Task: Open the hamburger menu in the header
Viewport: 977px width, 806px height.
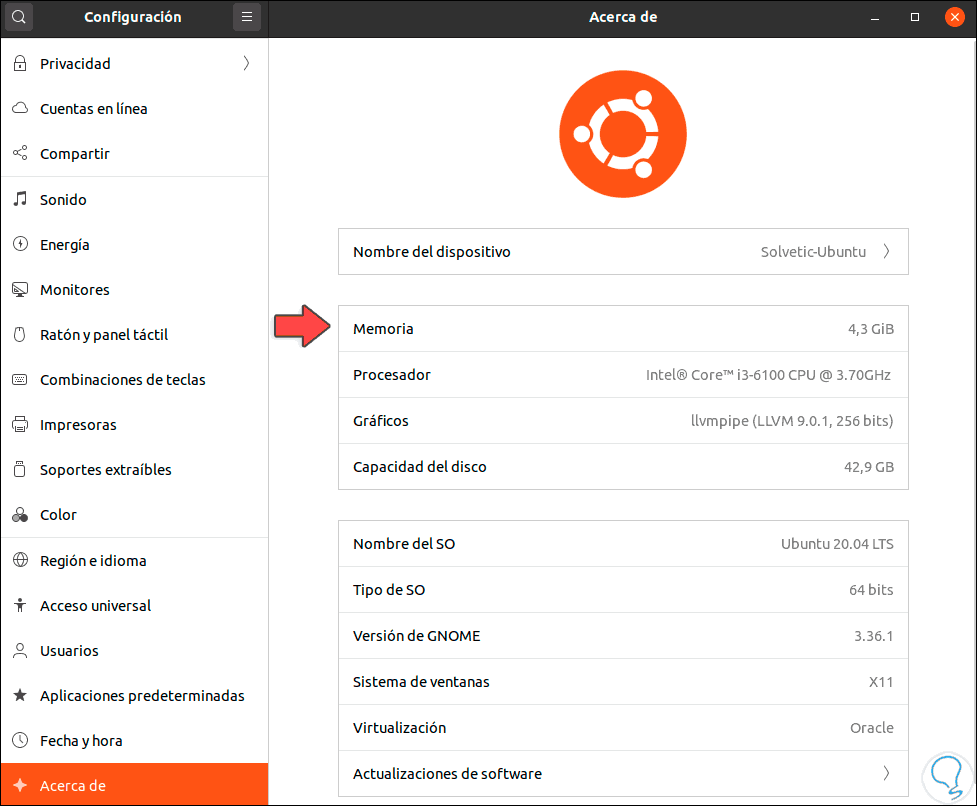Action: pyautogui.click(x=247, y=17)
